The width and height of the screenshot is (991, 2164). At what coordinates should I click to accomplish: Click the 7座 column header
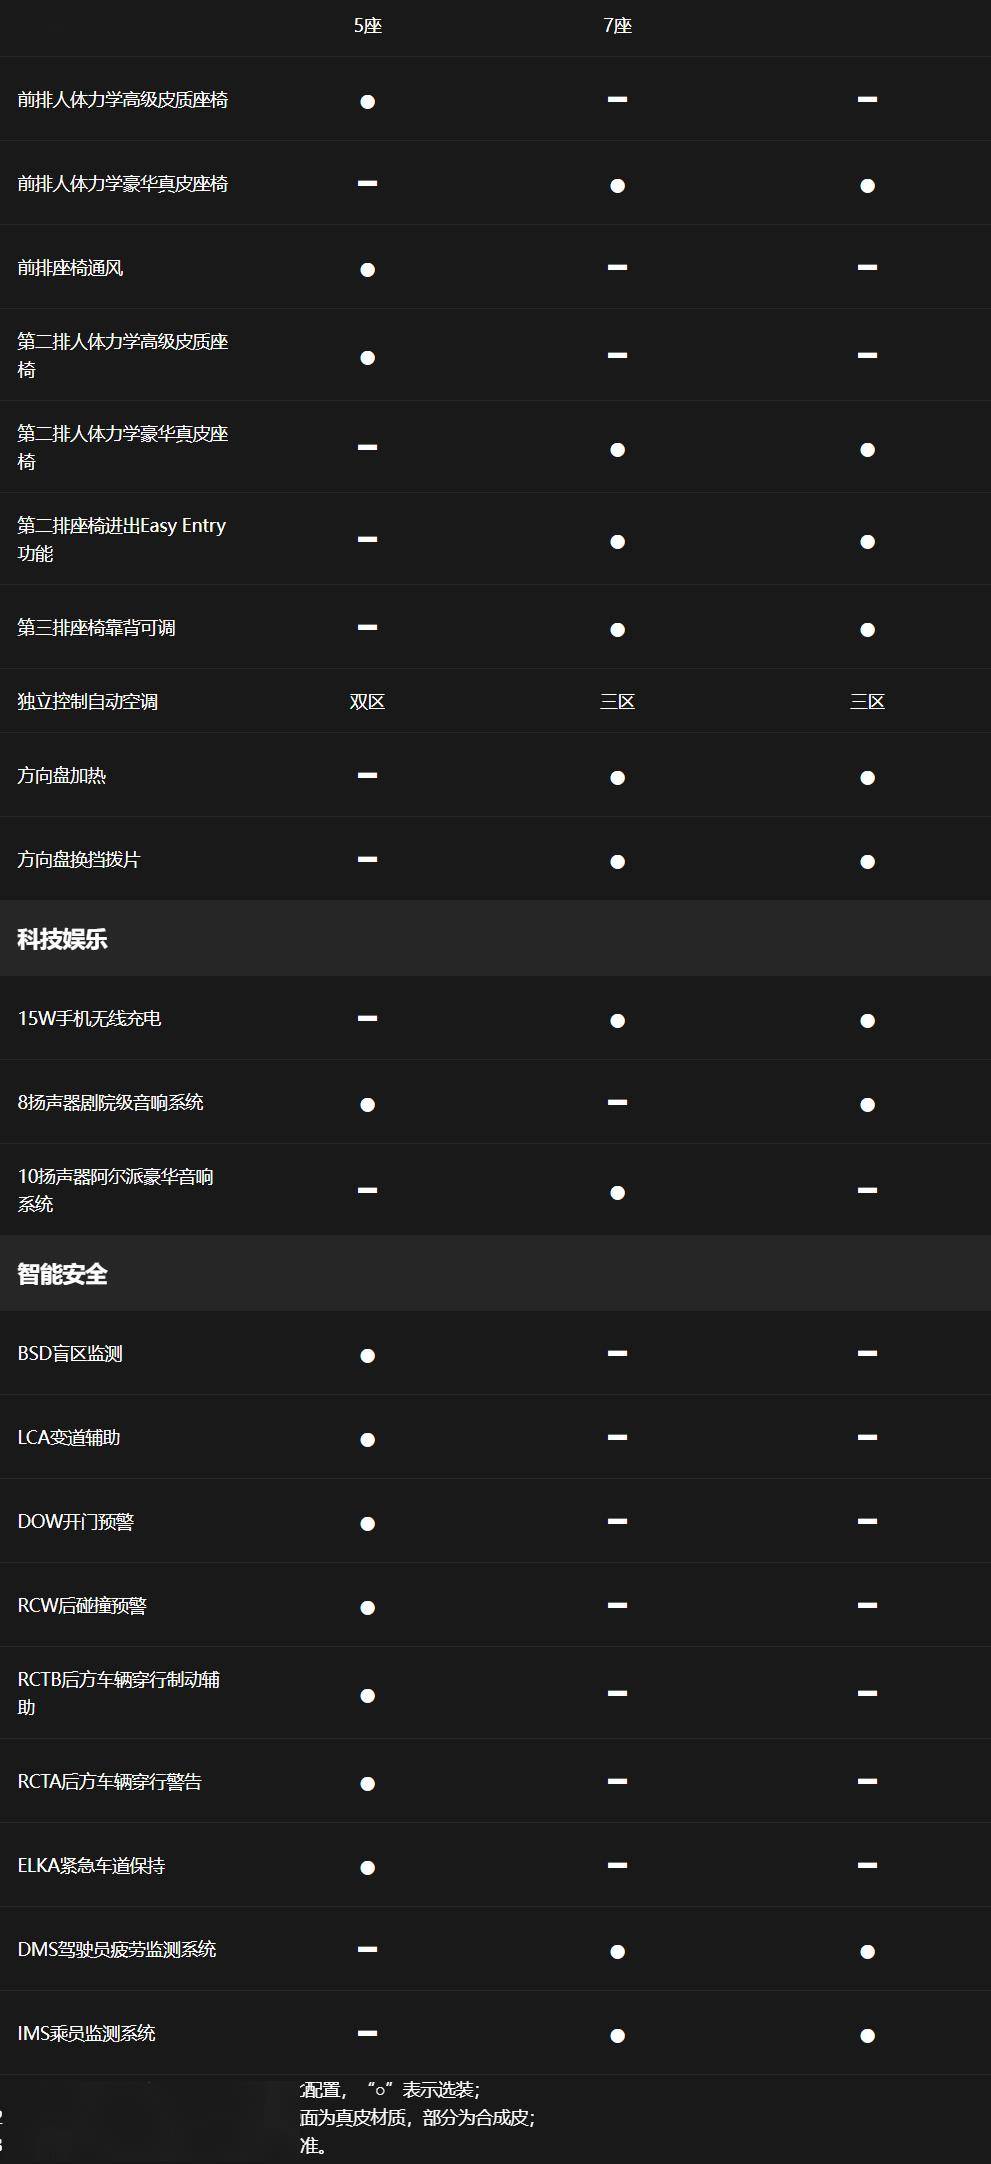[617, 26]
